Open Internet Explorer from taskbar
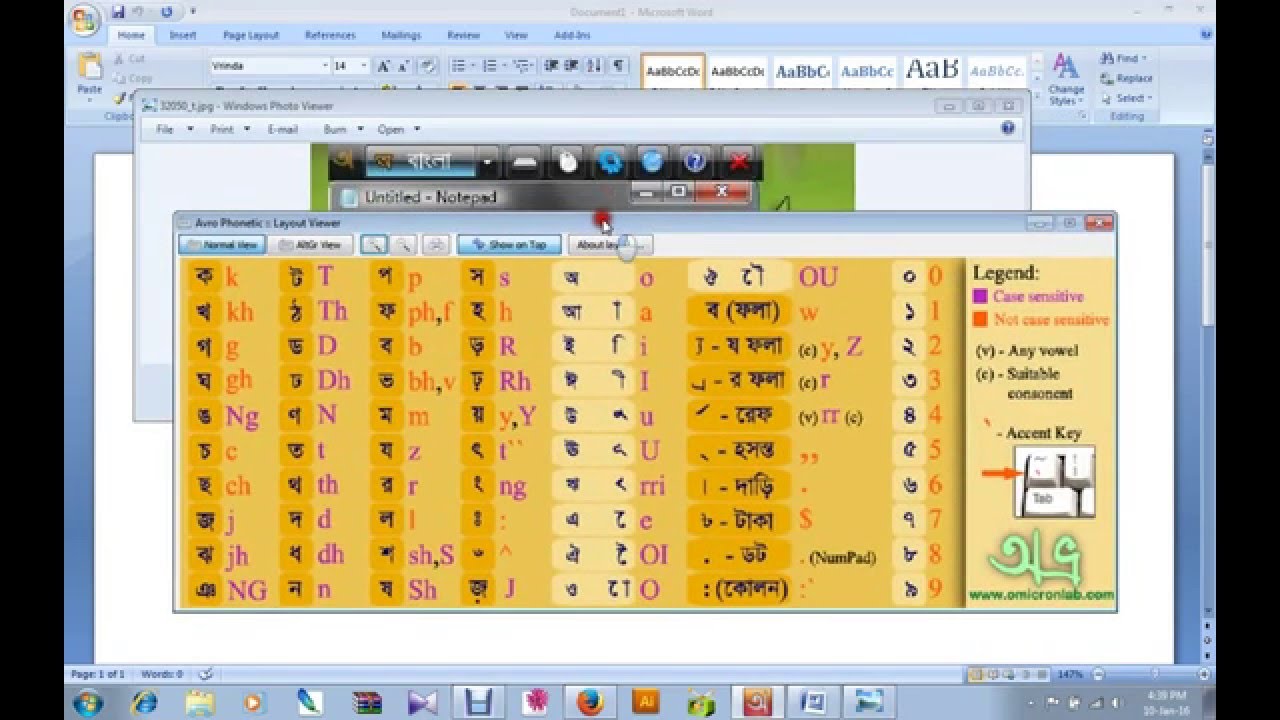 (144, 702)
